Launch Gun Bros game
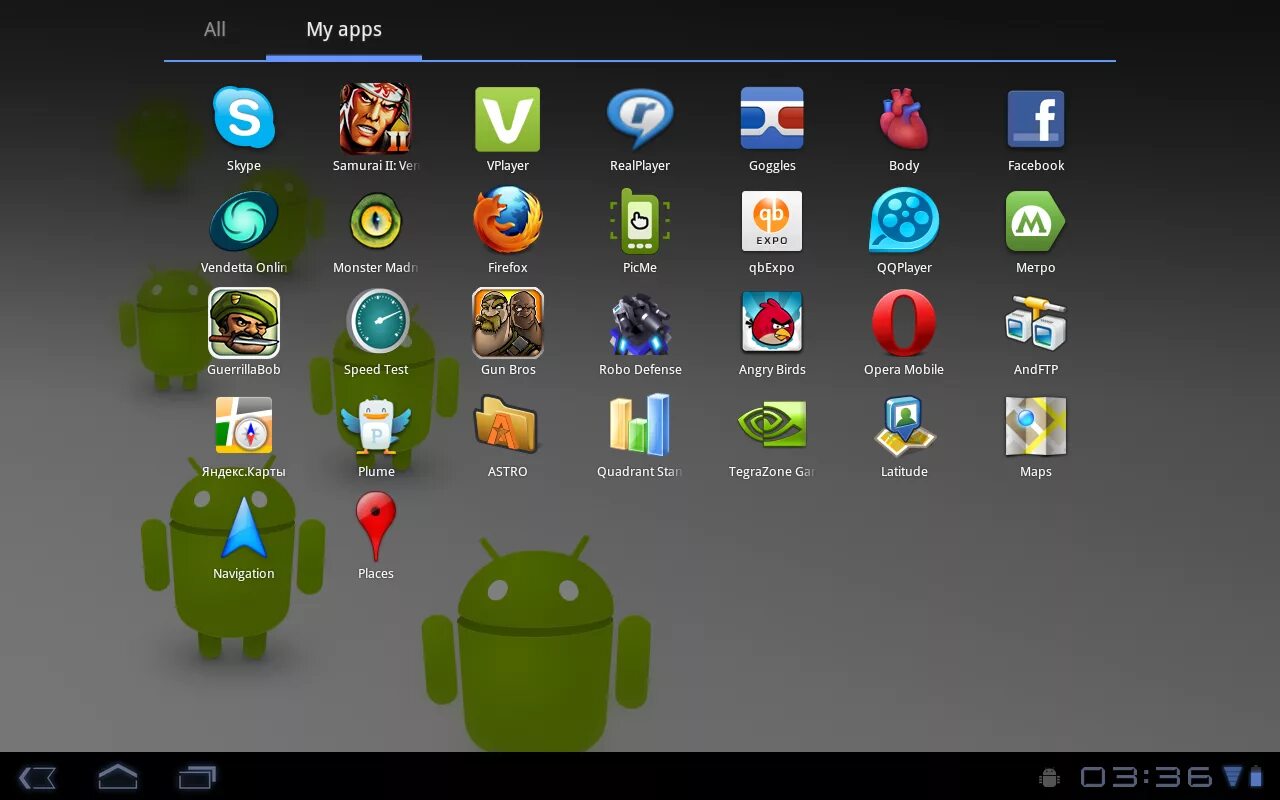 (x=508, y=323)
